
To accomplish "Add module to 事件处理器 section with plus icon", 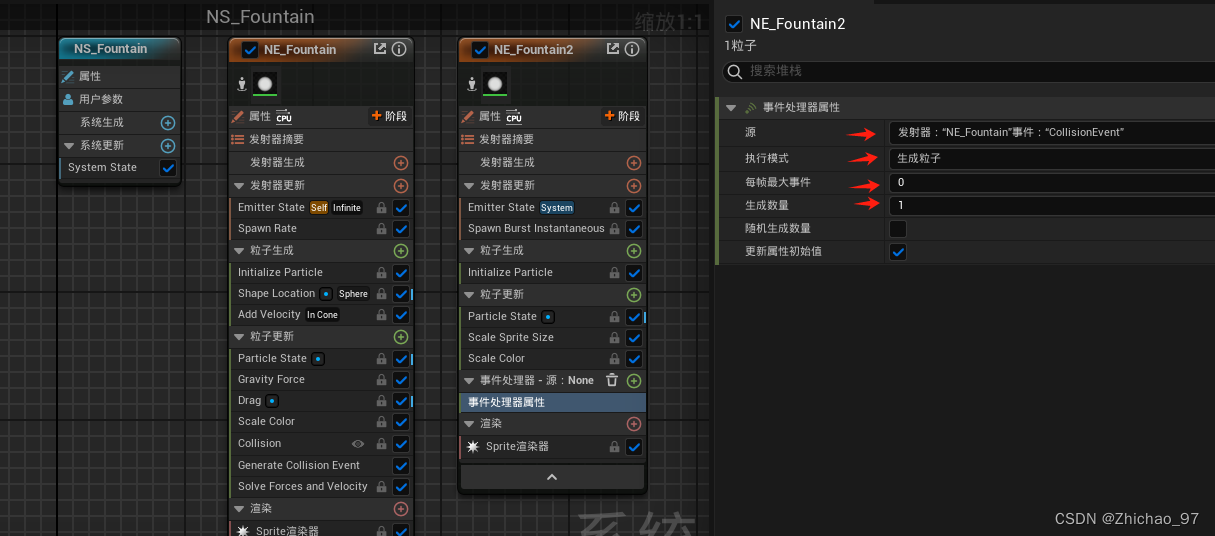I will tap(634, 381).
